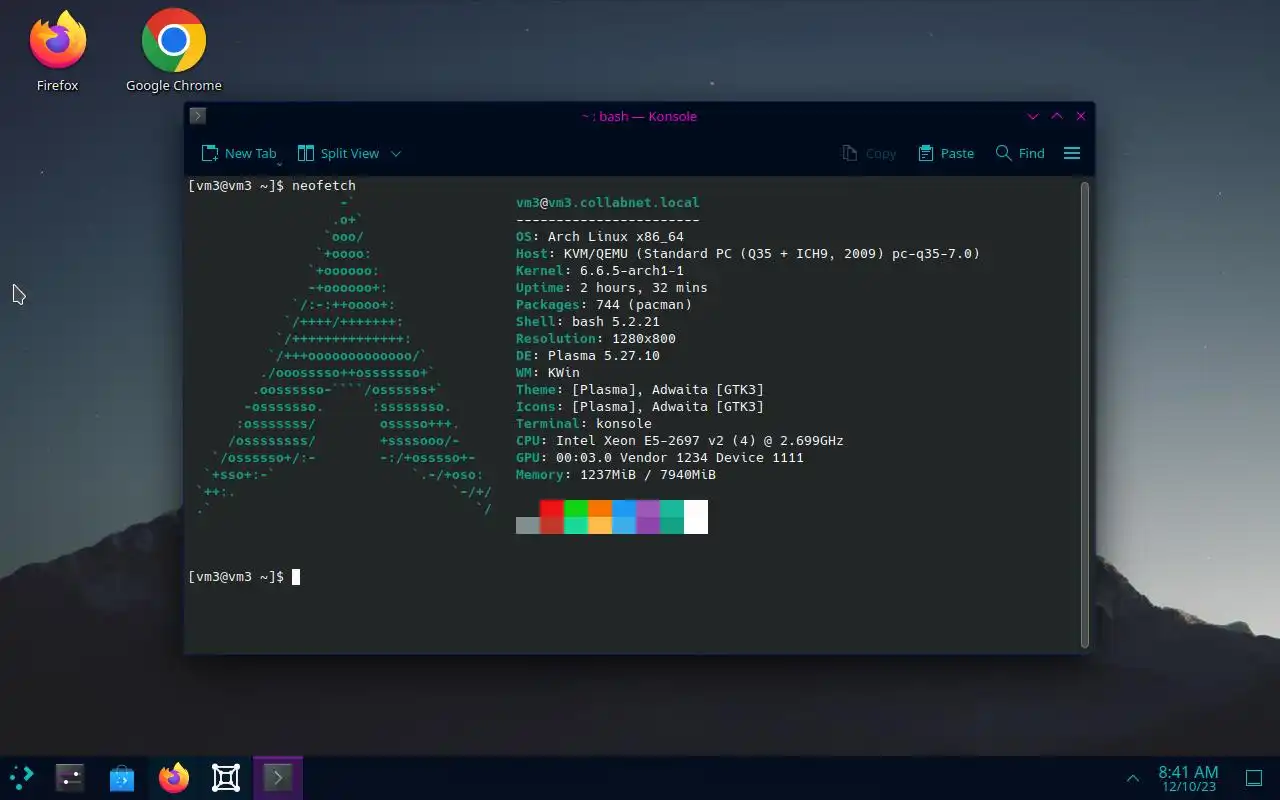Click the GPU 'Vendor 1234 Device 1111' text

click(x=712, y=458)
